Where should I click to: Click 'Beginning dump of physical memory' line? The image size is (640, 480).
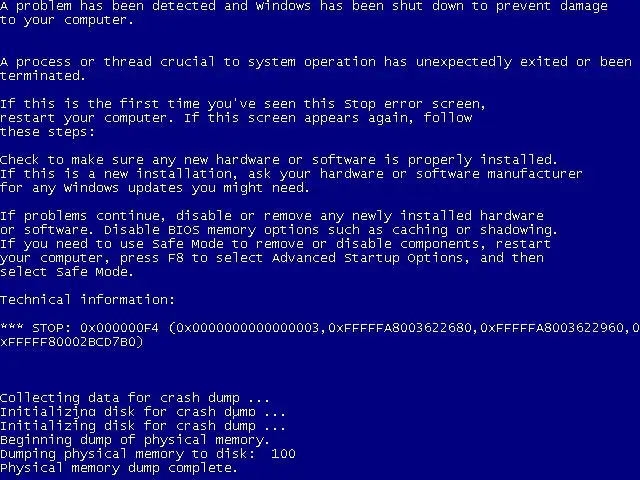point(135,440)
